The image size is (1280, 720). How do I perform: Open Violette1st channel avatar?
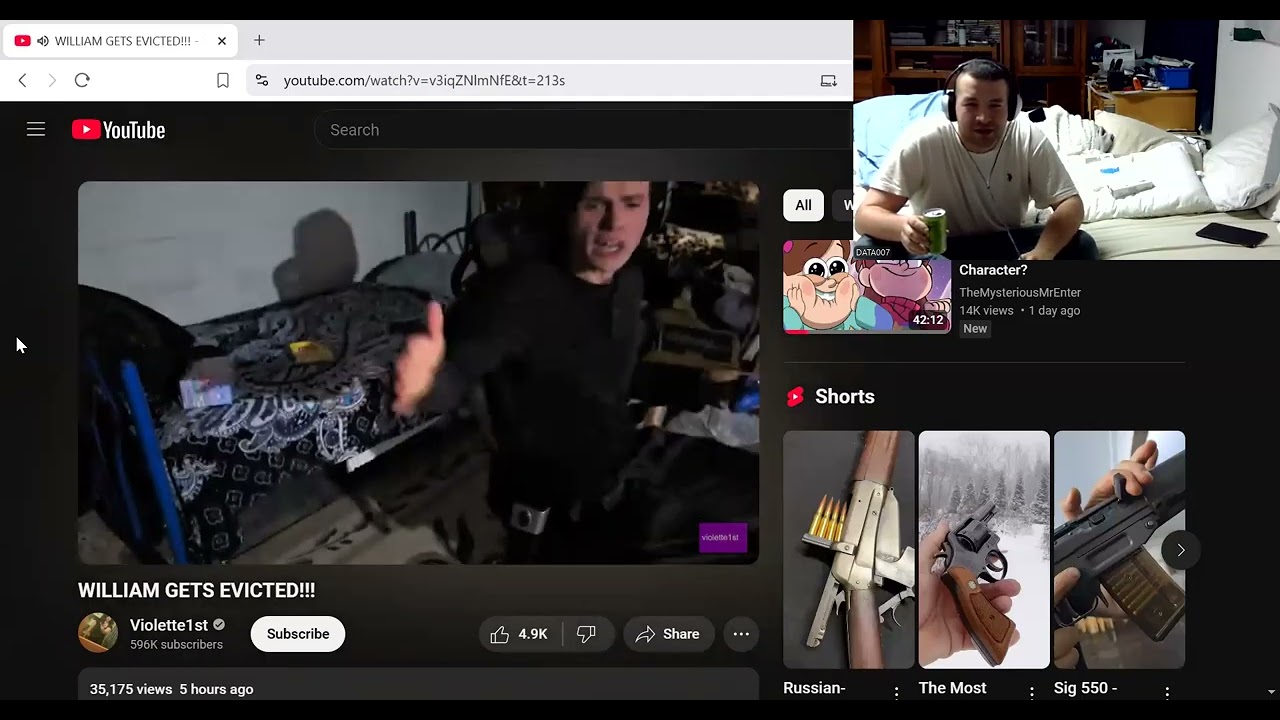coord(98,633)
